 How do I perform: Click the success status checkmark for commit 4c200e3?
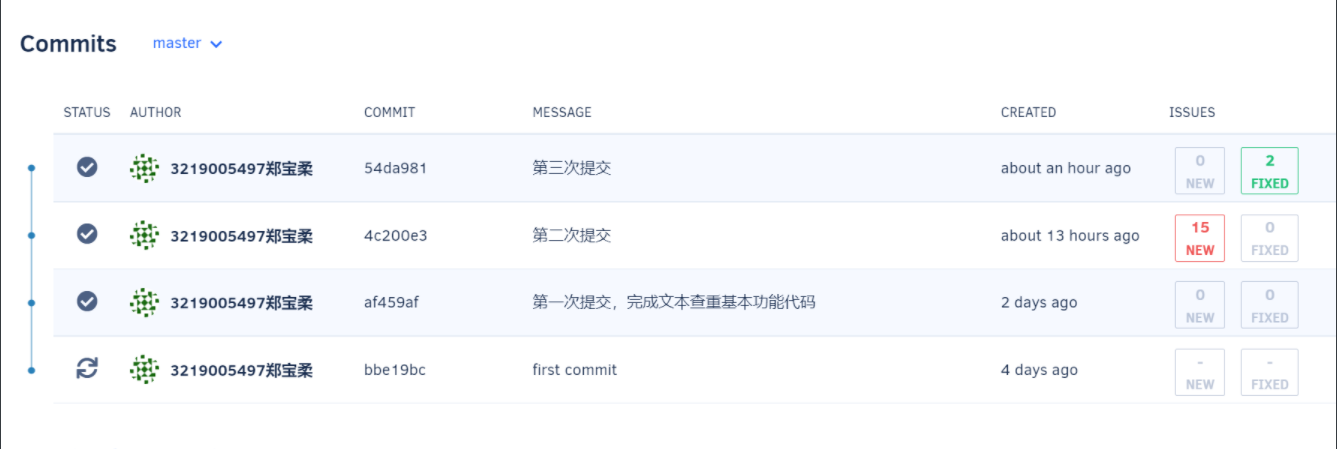point(87,235)
